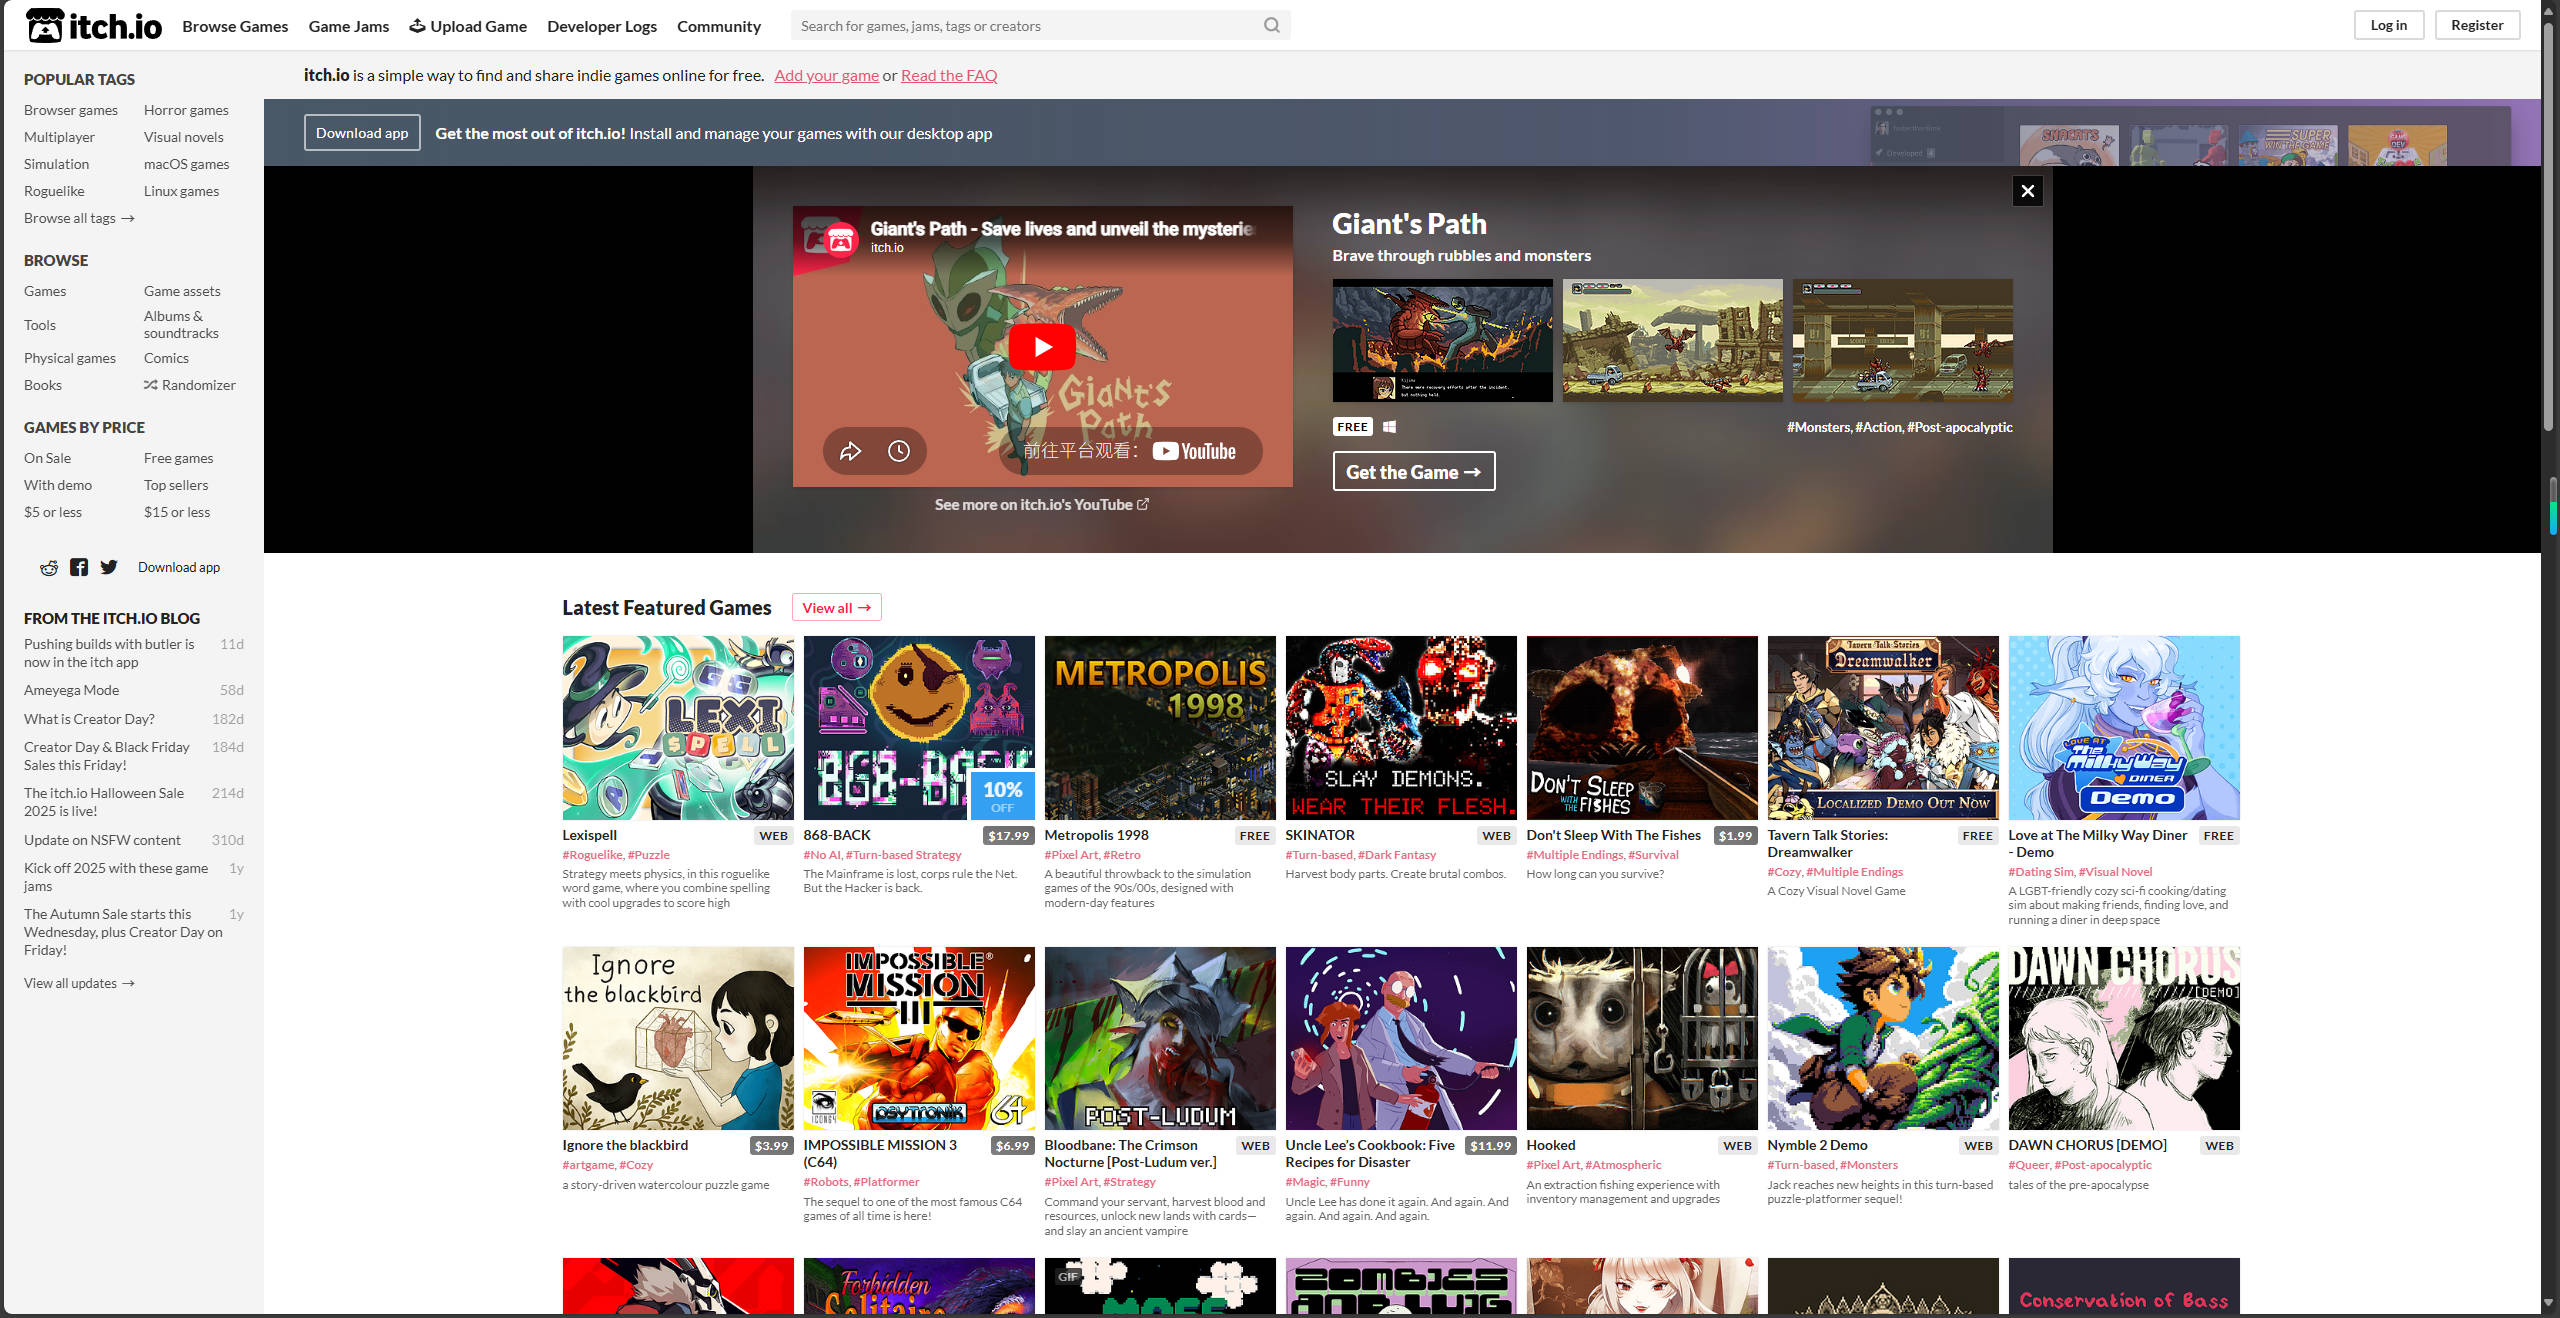The width and height of the screenshot is (2560, 1318).
Task: Open View all updates link
Action: [79, 983]
